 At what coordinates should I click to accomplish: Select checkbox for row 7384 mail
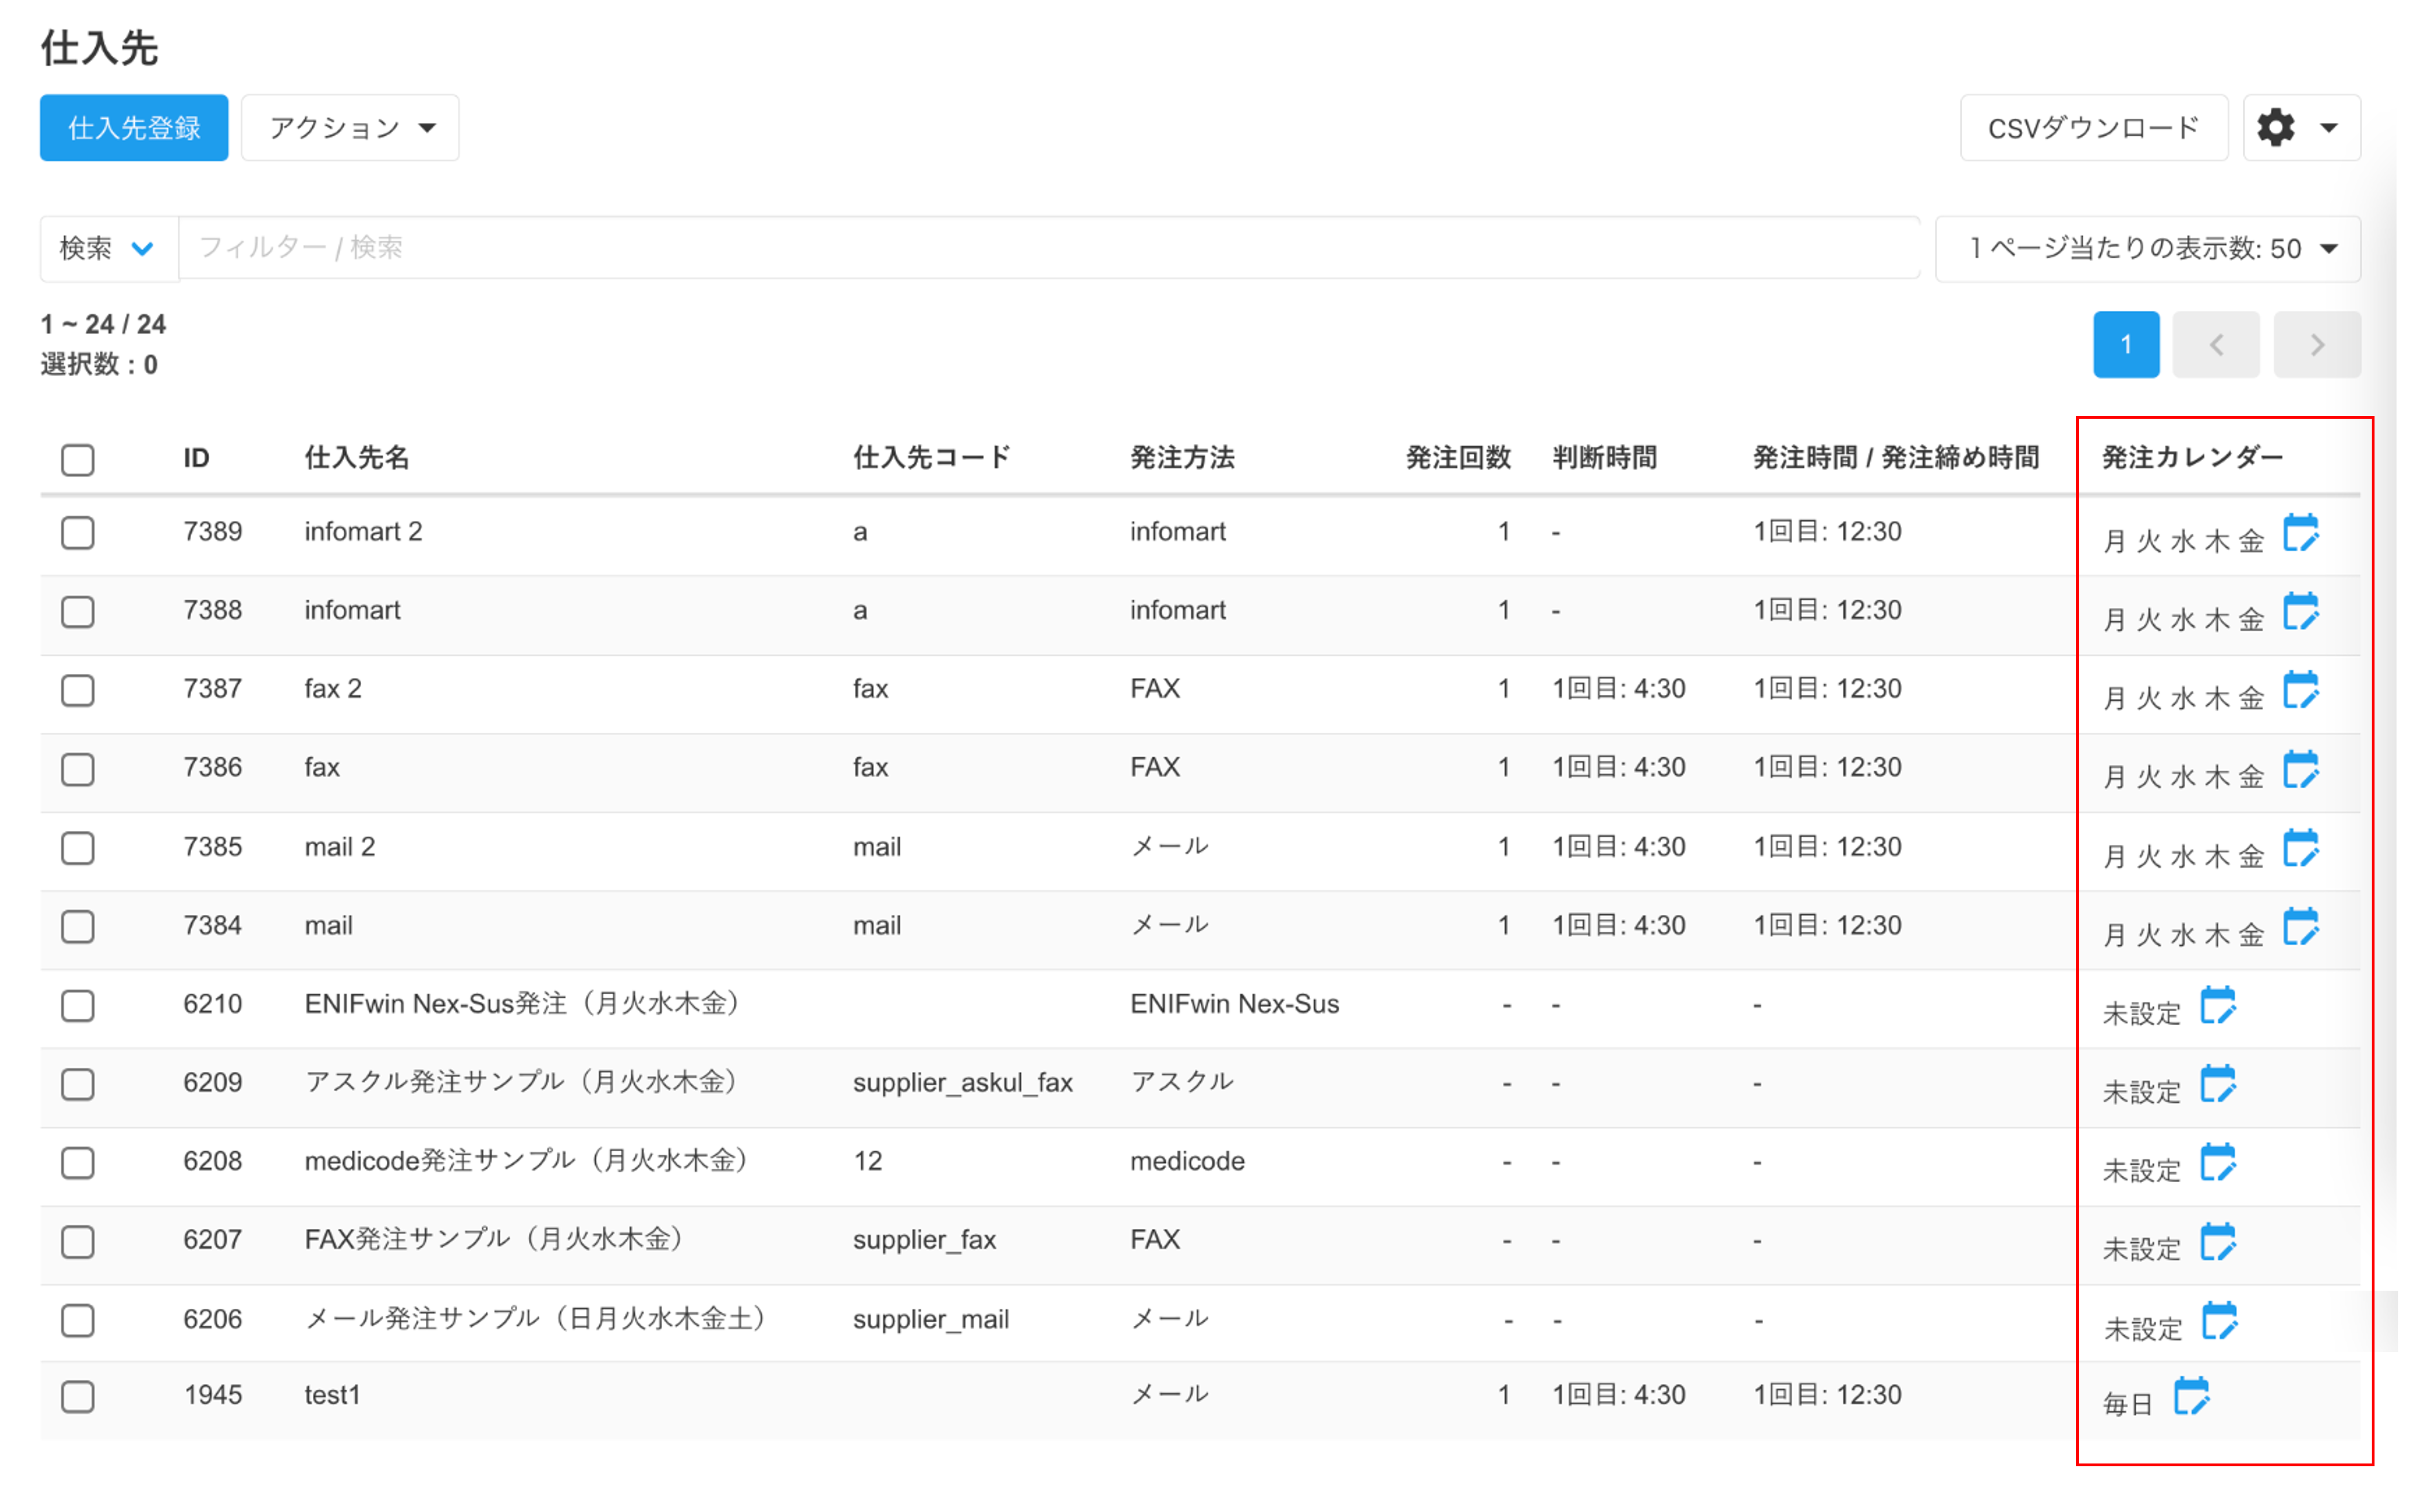[77, 927]
